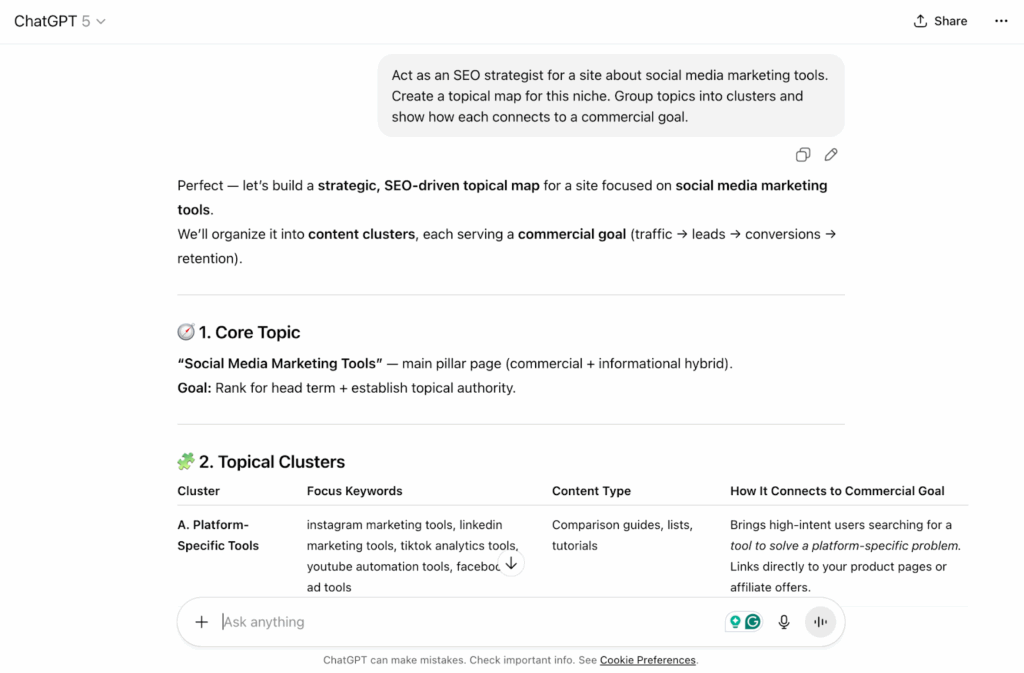
Task: Click the edit message pencil icon
Action: [x=831, y=155]
